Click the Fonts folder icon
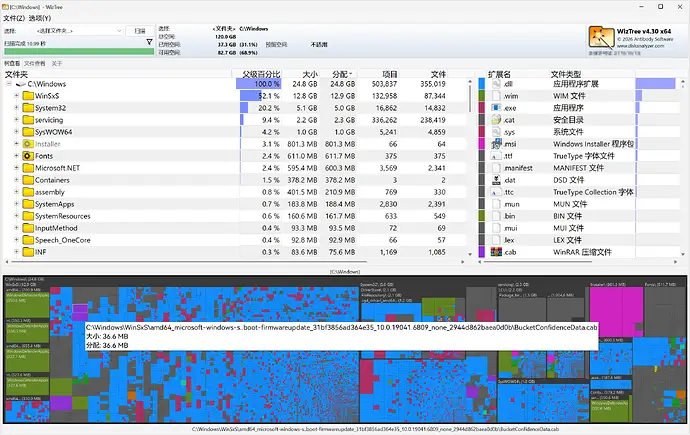This screenshot has height=435, width=690. [28, 156]
